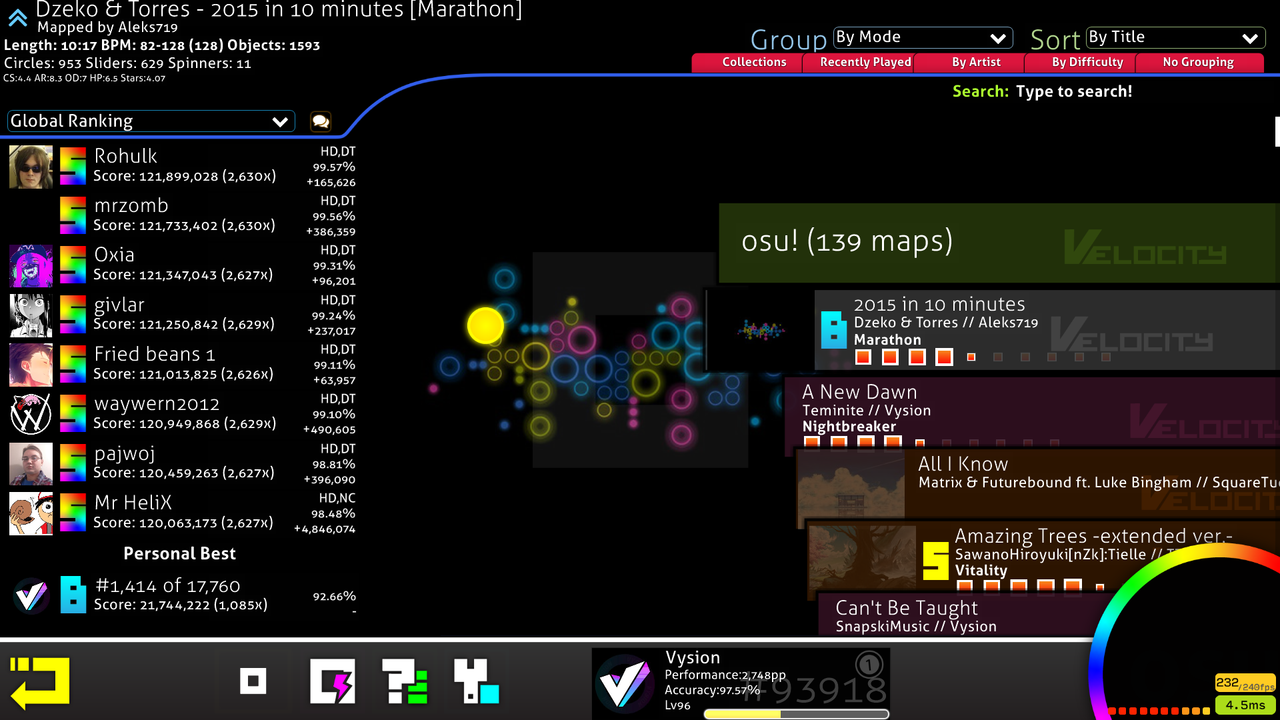This screenshot has height=720, width=1280.
Task: Click the pajwoj player name
Action: tap(125, 454)
